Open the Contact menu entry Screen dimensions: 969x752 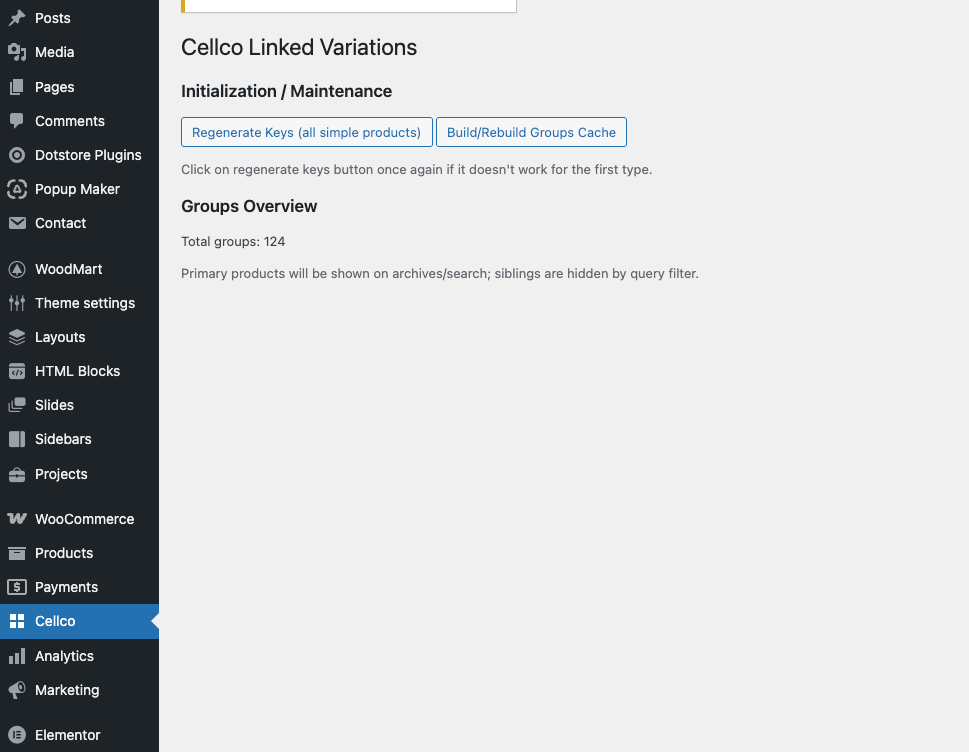(80, 223)
